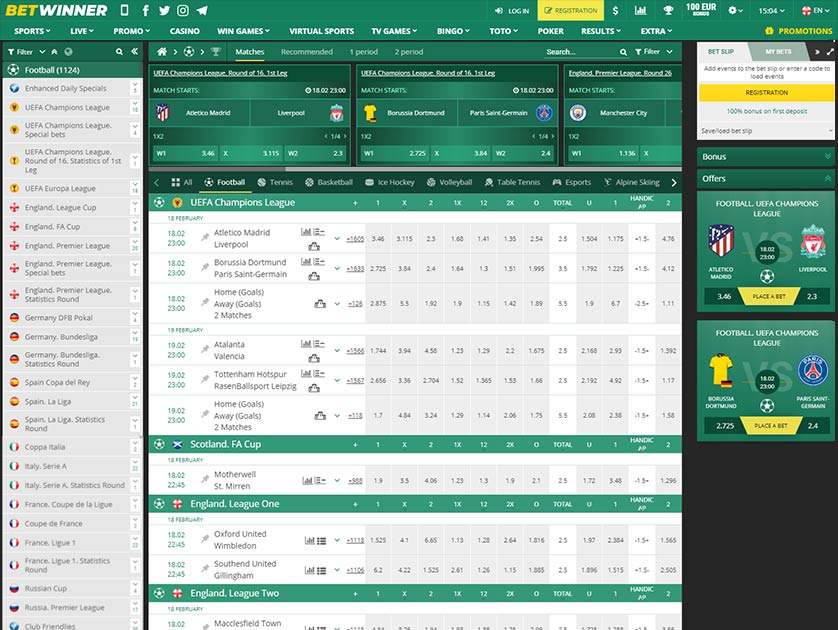
Task: Expand England. FA Cup sidebar chevron
Action: click(x=135, y=227)
